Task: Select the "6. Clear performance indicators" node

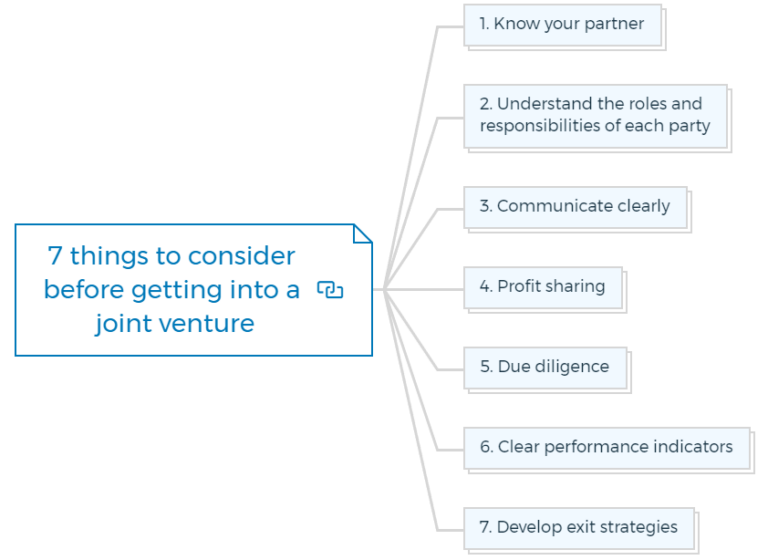Action: 607,448
